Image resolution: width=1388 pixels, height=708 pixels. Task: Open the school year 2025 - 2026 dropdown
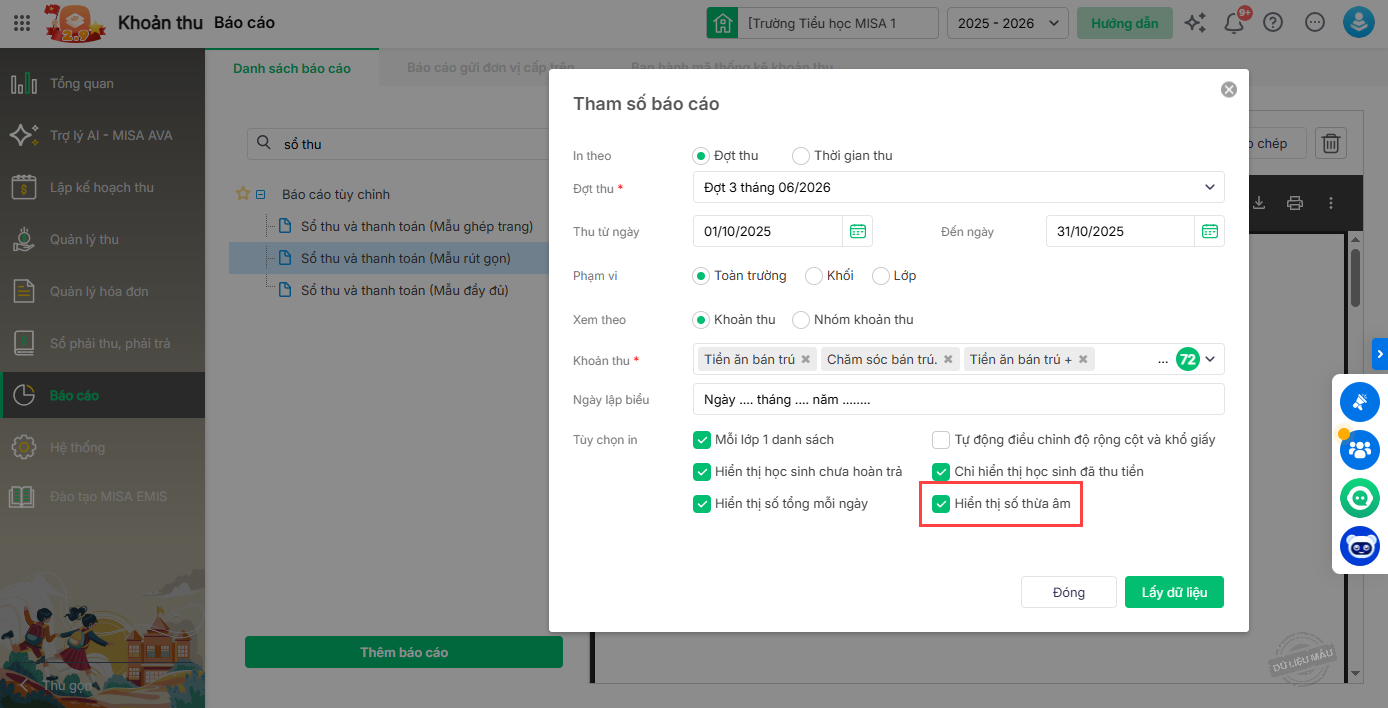pos(1007,23)
